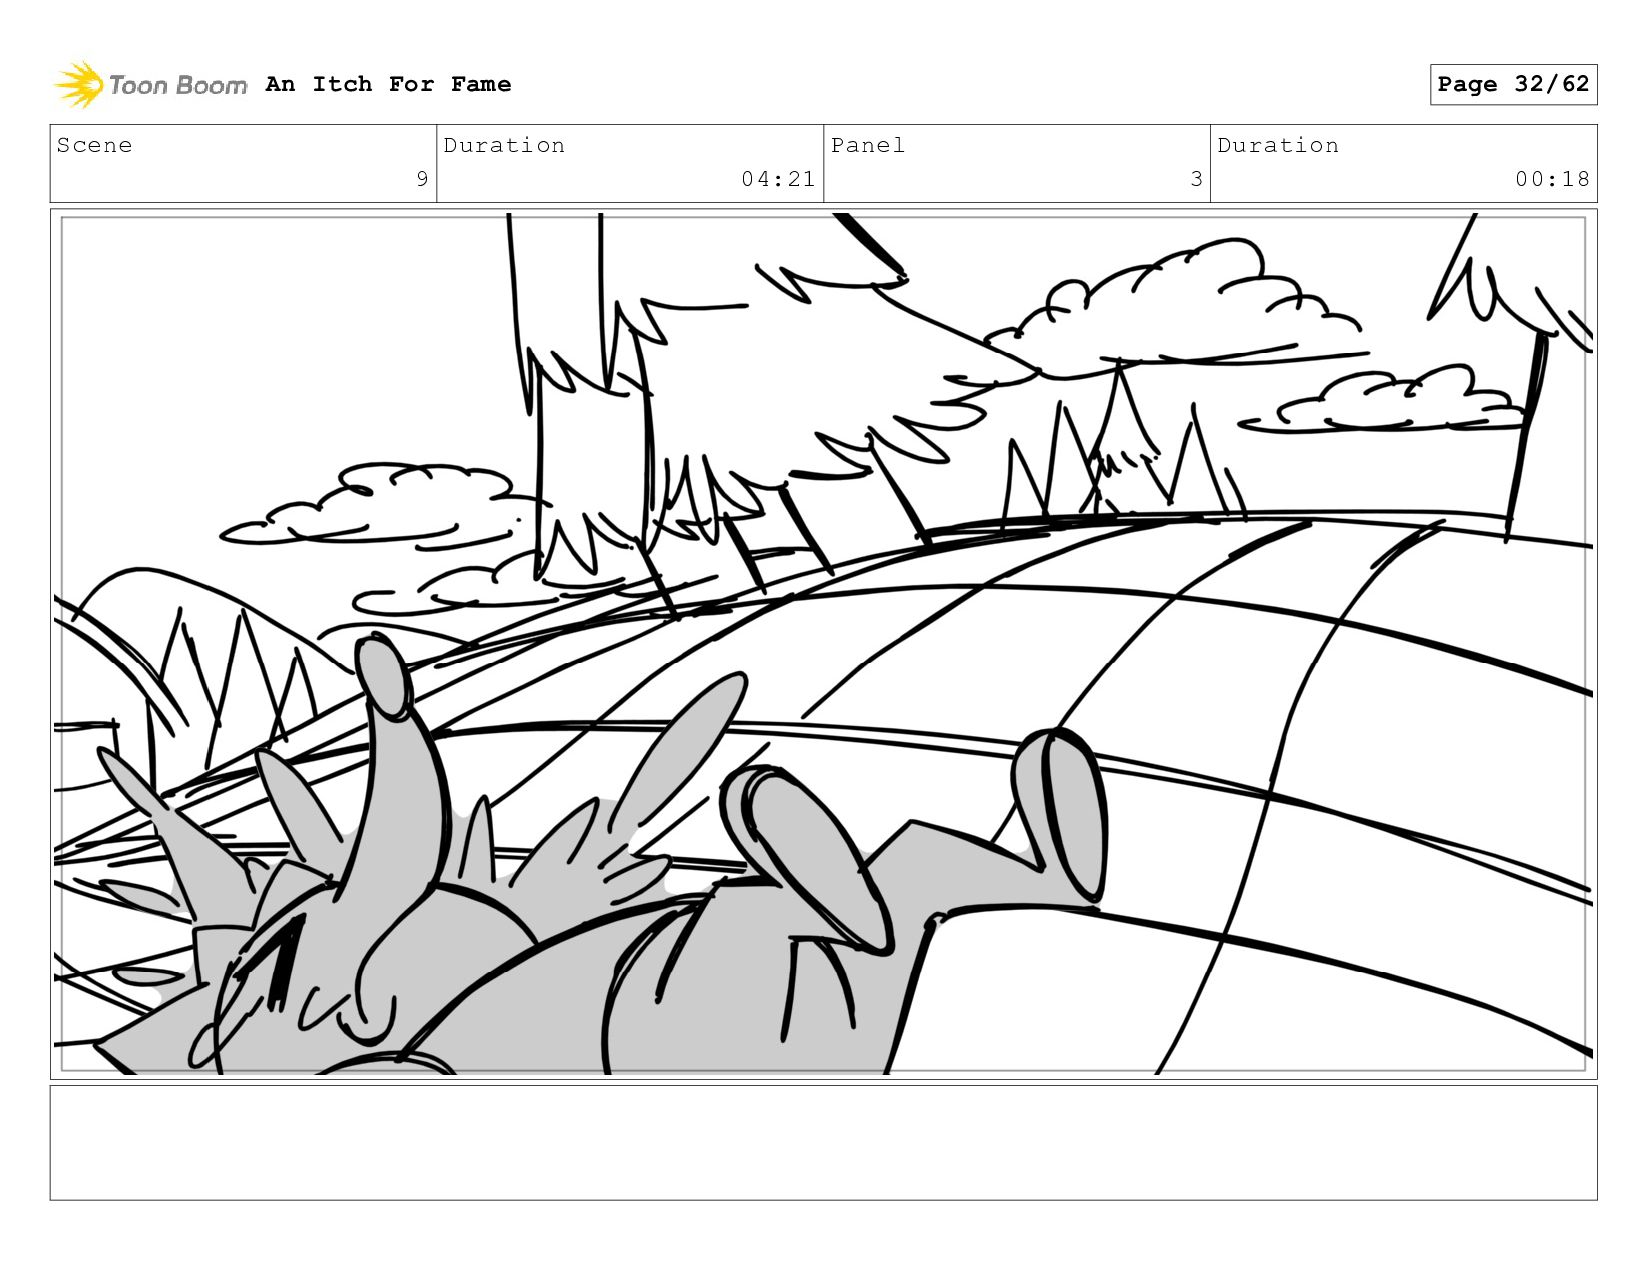1650x1275 pixels.
Task: Click the scene duration value '04:21'
Action: pyautogui.click(x=778, y=179)
